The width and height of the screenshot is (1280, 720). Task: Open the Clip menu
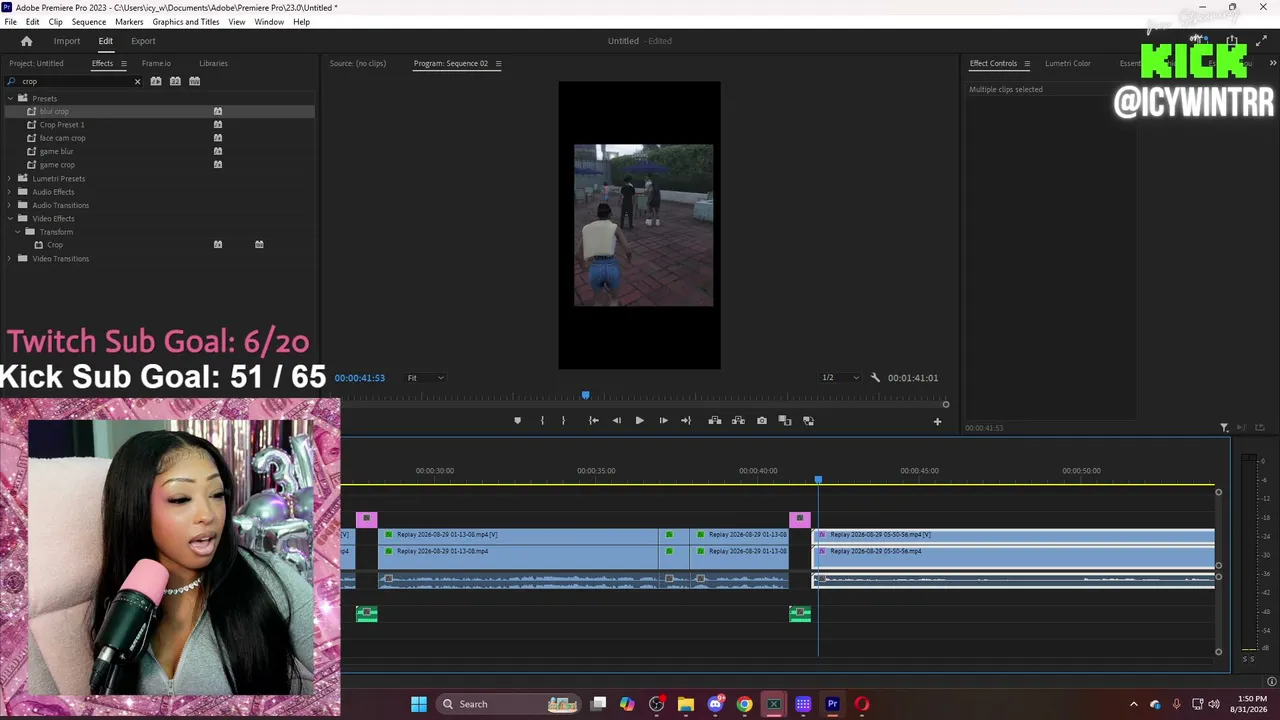[x=55, y=22]
